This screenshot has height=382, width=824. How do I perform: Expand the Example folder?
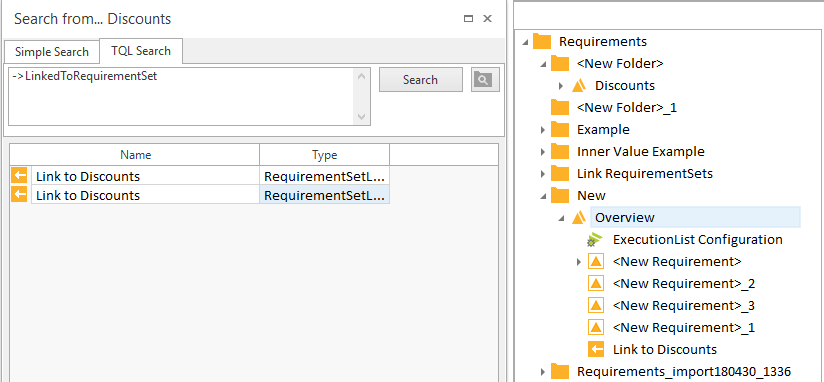pos(543,130)
